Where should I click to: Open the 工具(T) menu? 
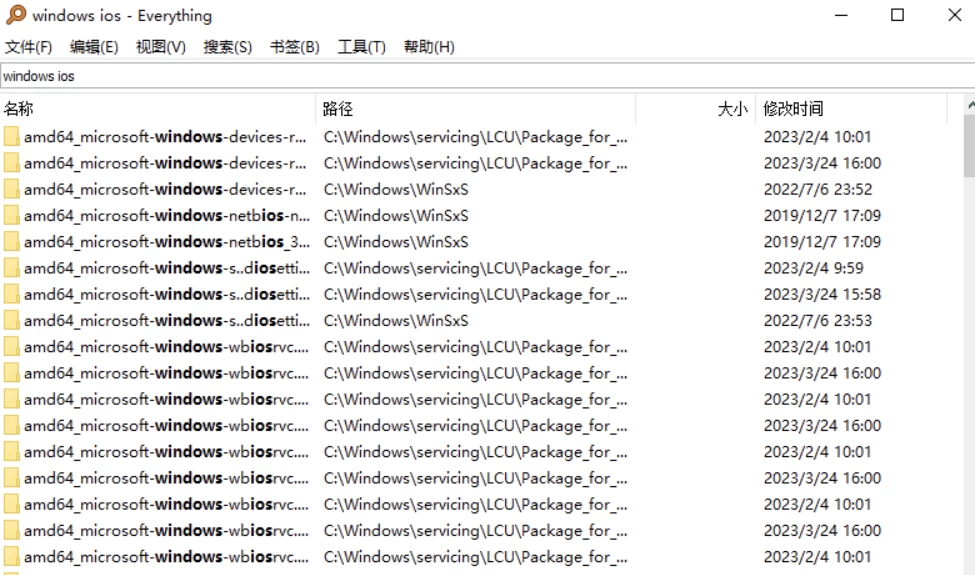[361, 47]
